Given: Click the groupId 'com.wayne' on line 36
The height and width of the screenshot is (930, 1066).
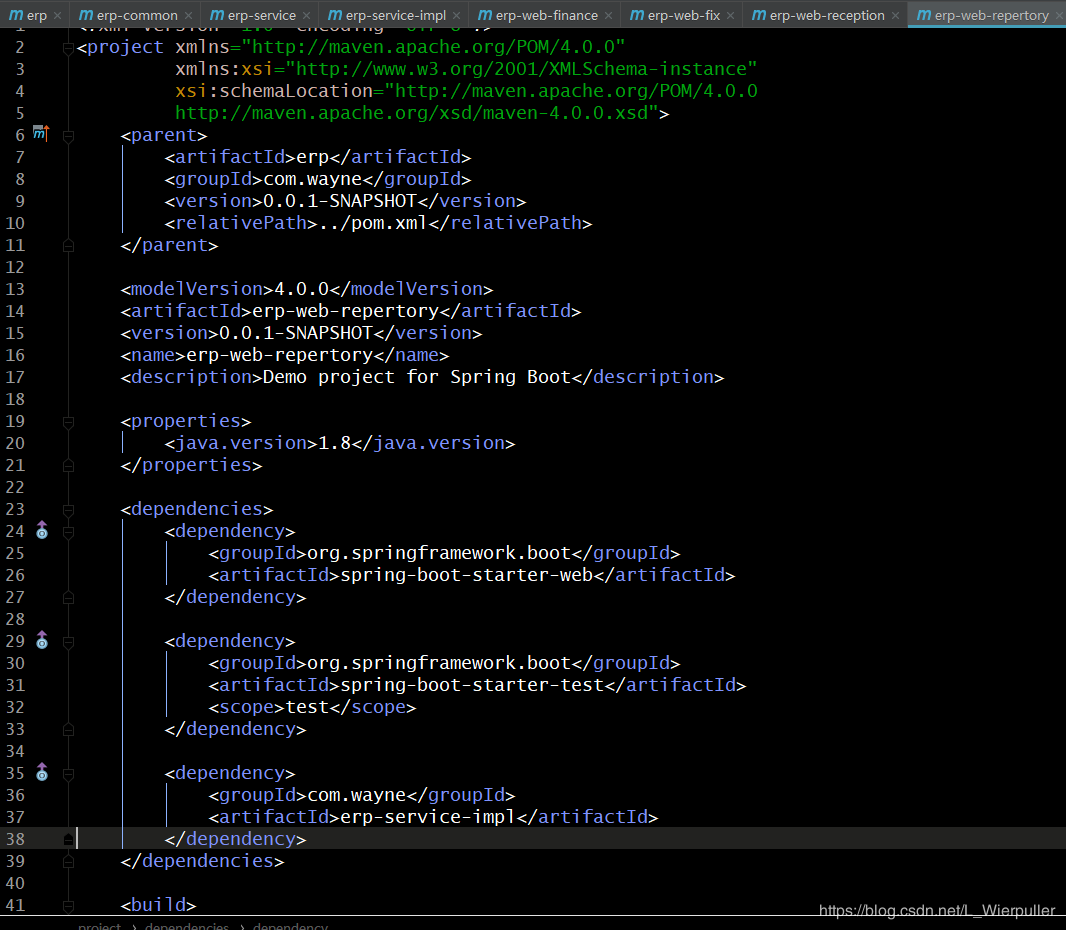Looking at the screenshot, I should (x=357, y=795).
